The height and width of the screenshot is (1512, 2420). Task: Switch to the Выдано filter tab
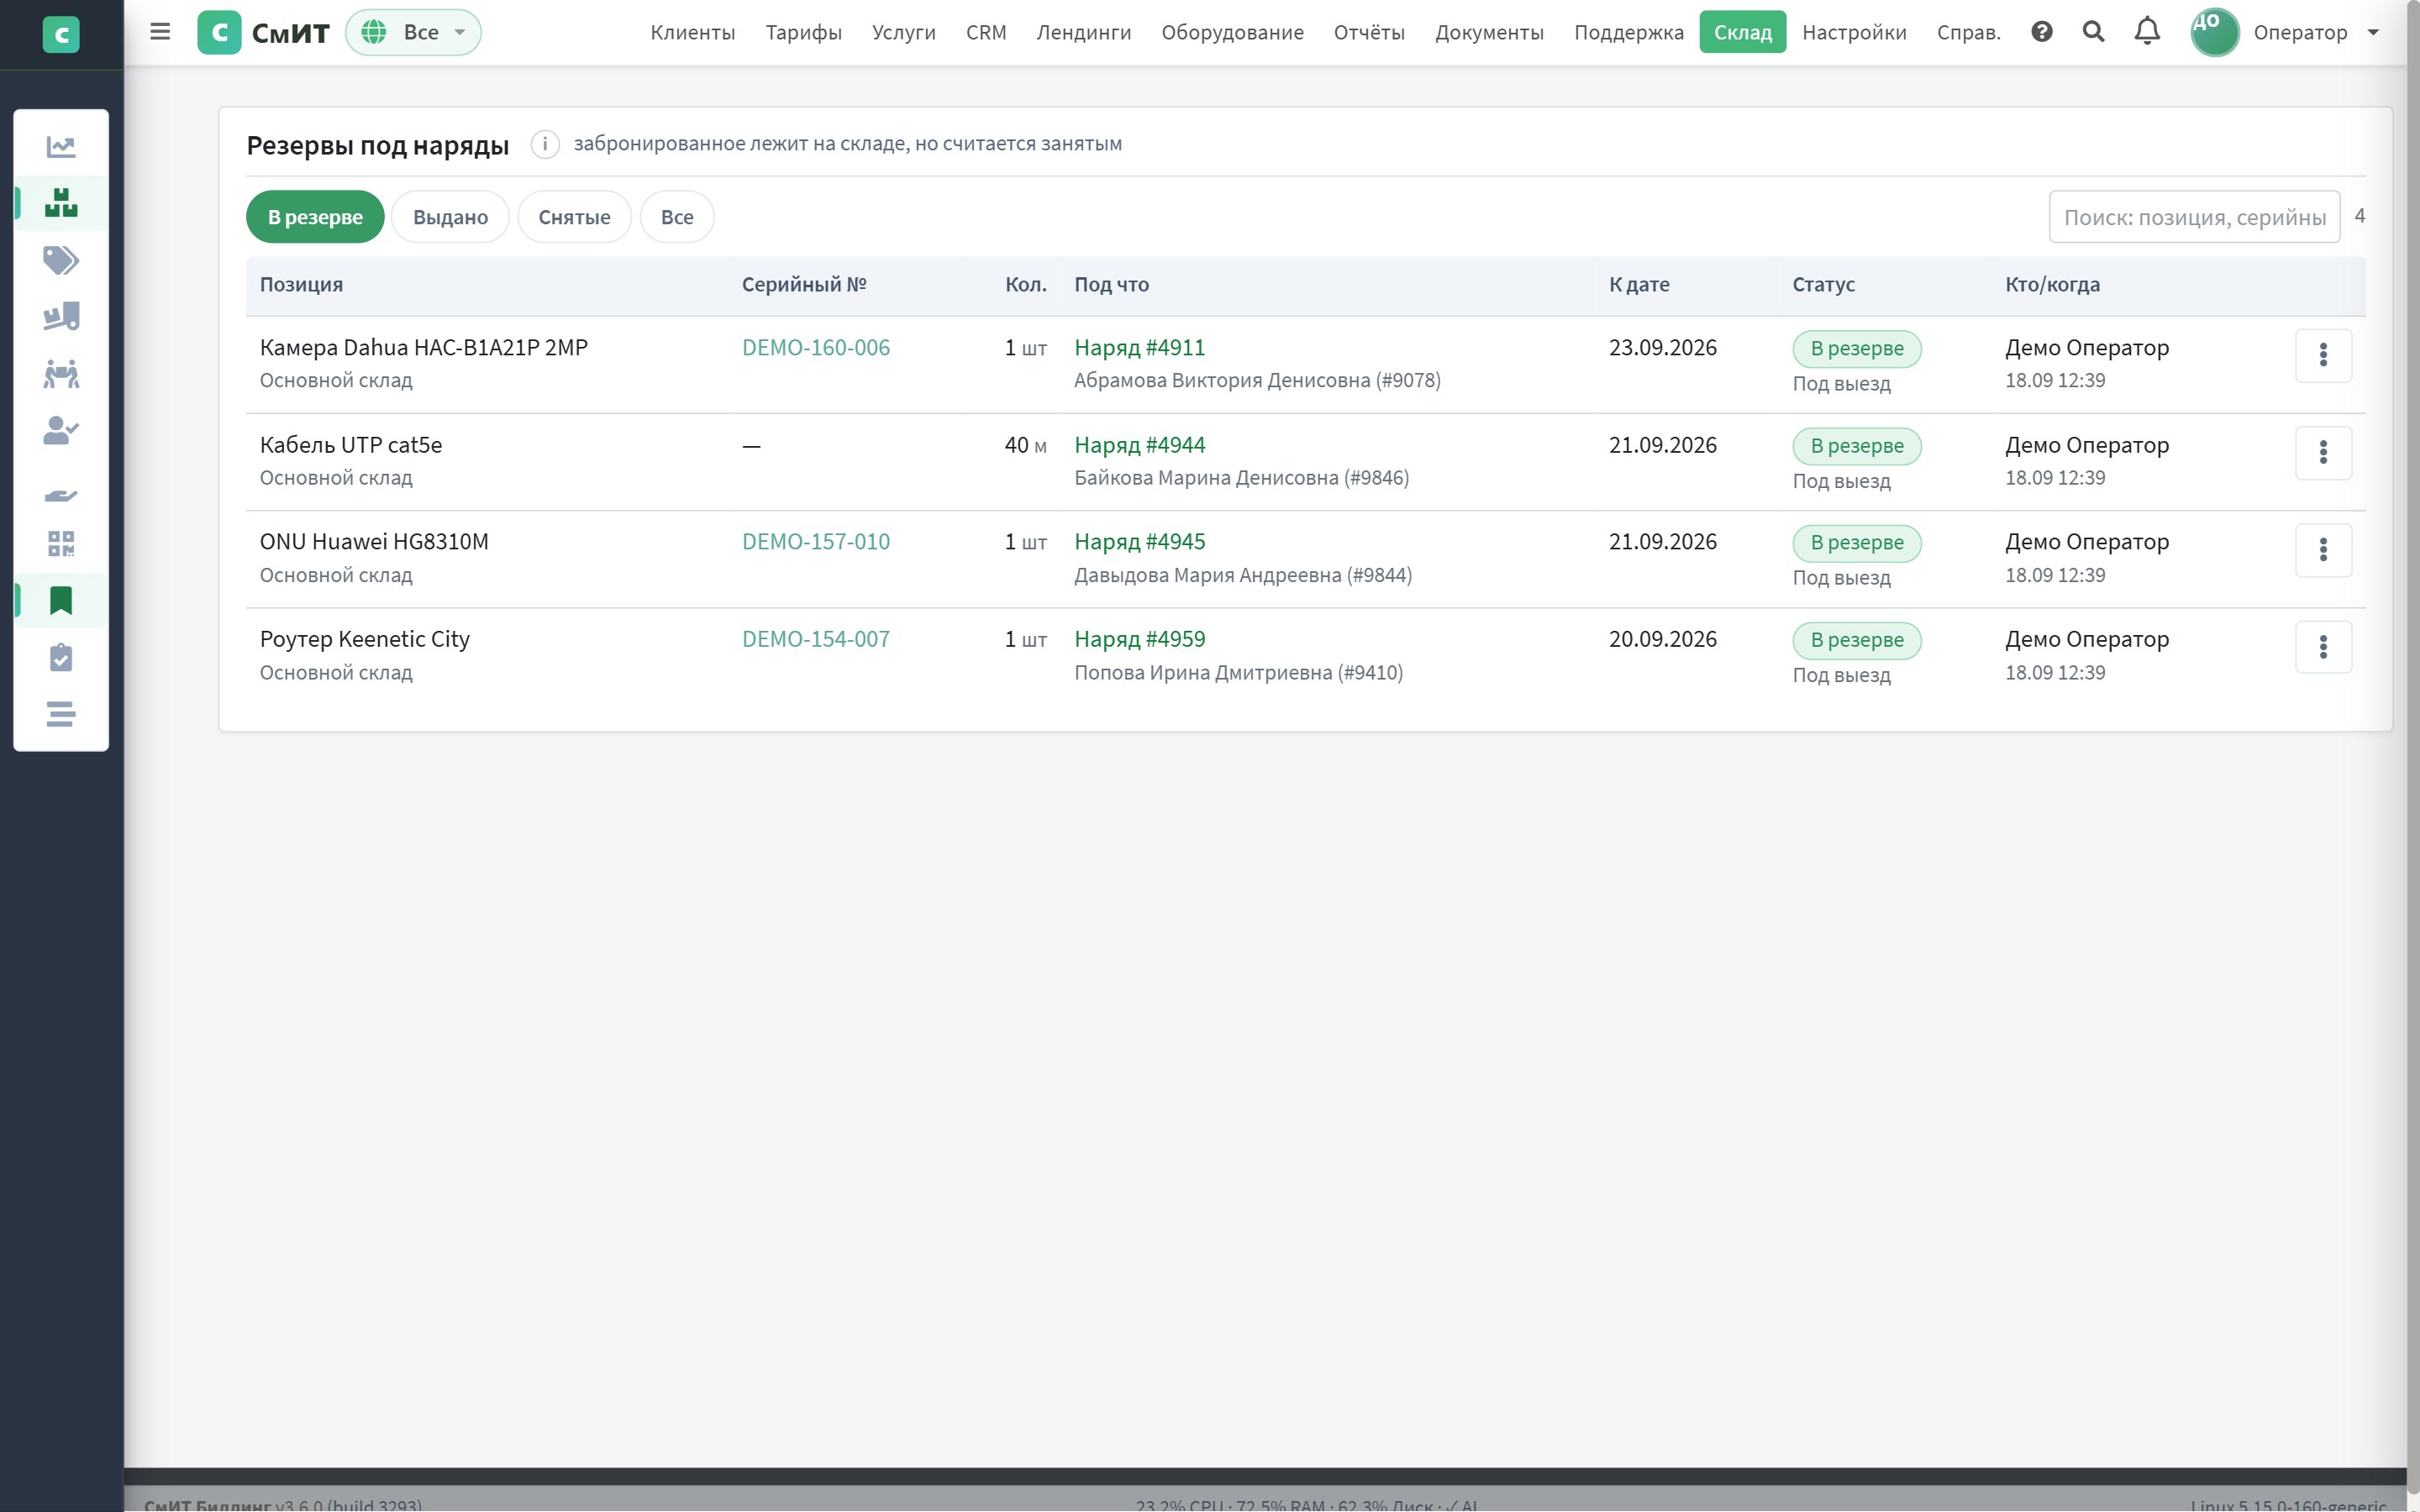click(450, 217)
